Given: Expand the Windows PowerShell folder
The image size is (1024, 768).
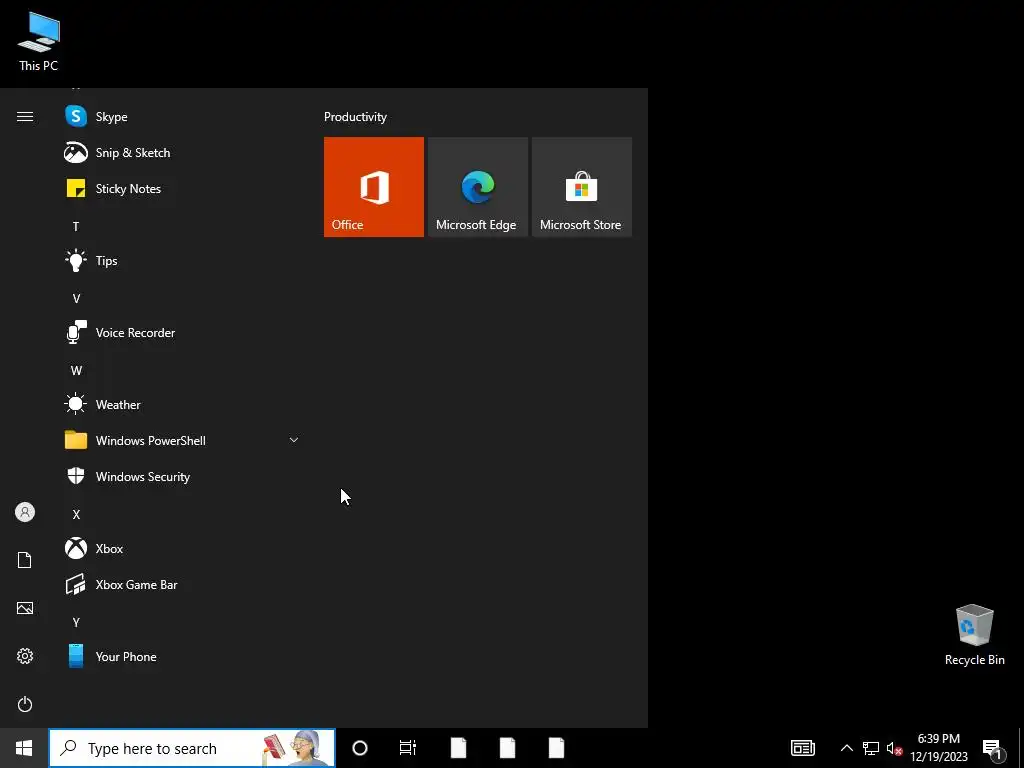Looking at the screenshot, I should point(294,440).
